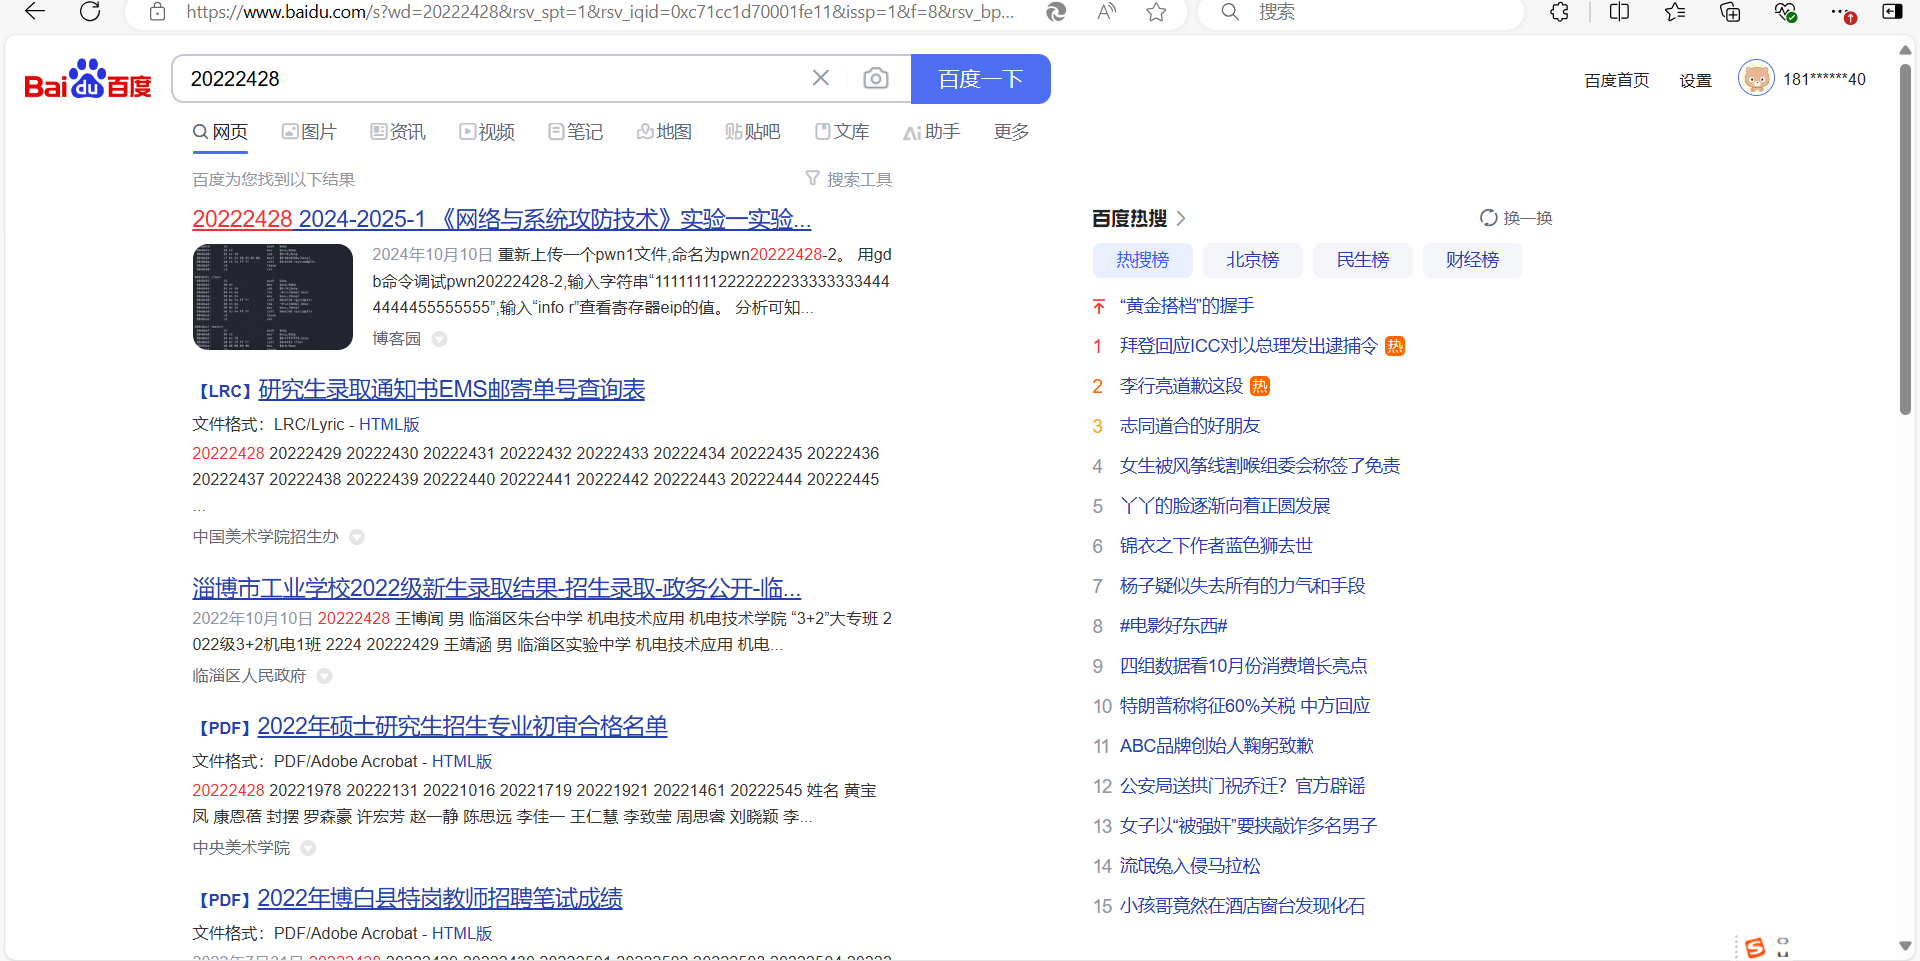Image resolution: width=1920 pixels, height=961 pixels.
Task: Open the AI 助手 tab
Action: coord(932,132)
